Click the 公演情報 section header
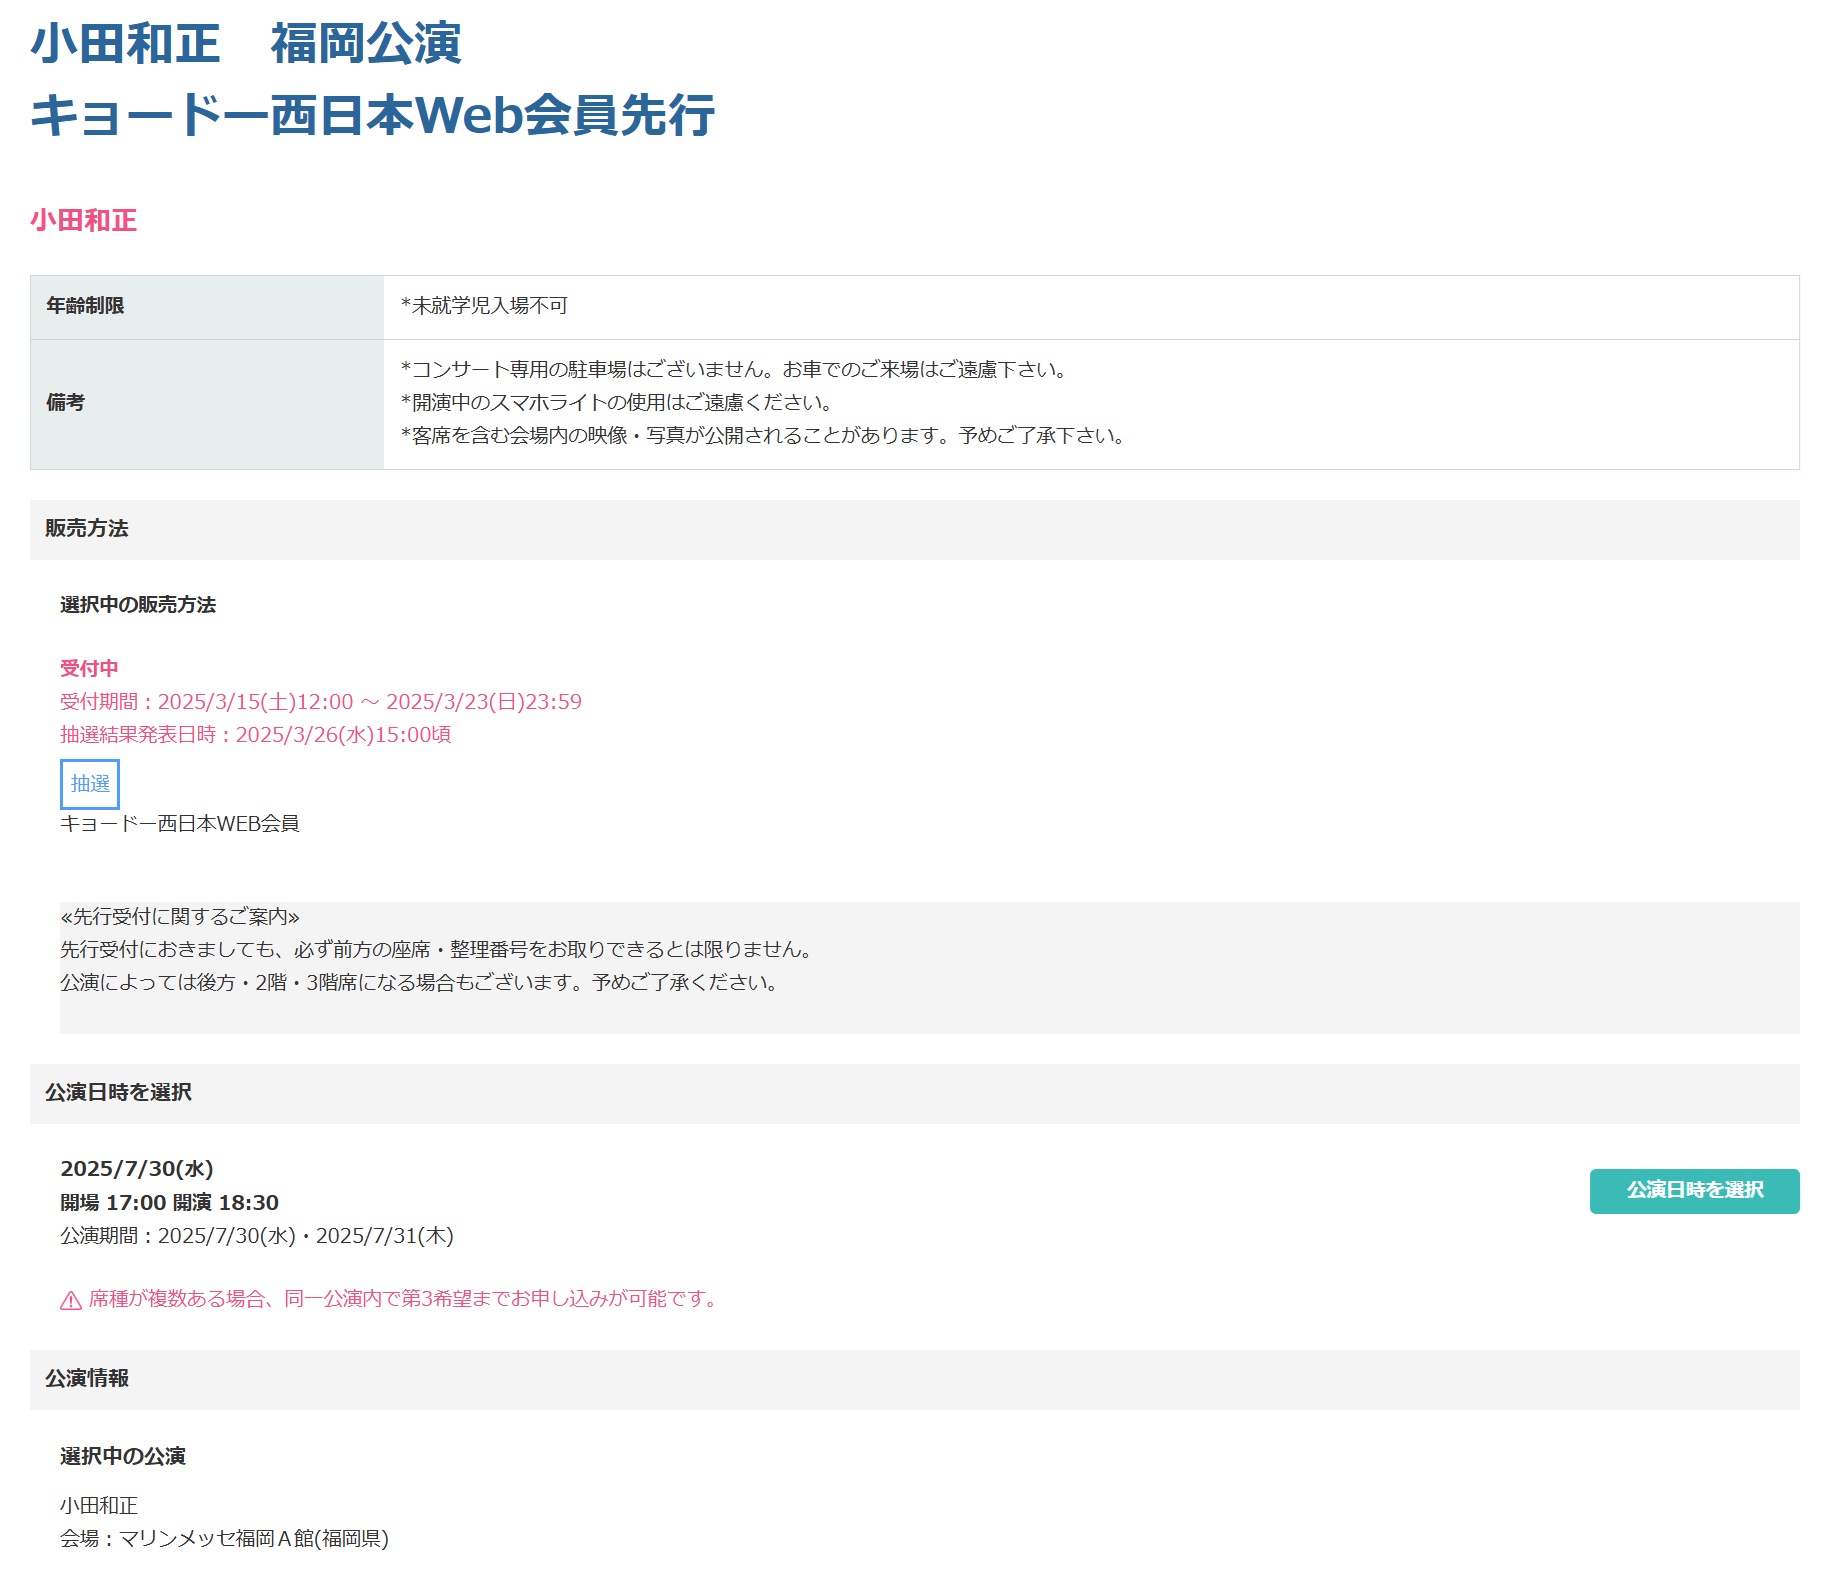The image size is (1824, 1576). click(915, 1380)
